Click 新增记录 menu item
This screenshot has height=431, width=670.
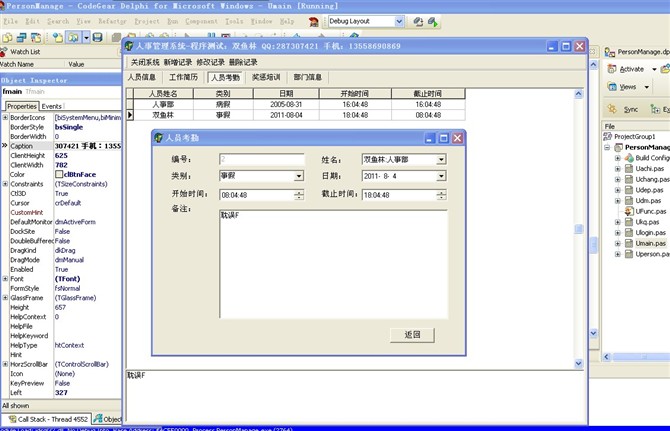click(x=178, y=62)
